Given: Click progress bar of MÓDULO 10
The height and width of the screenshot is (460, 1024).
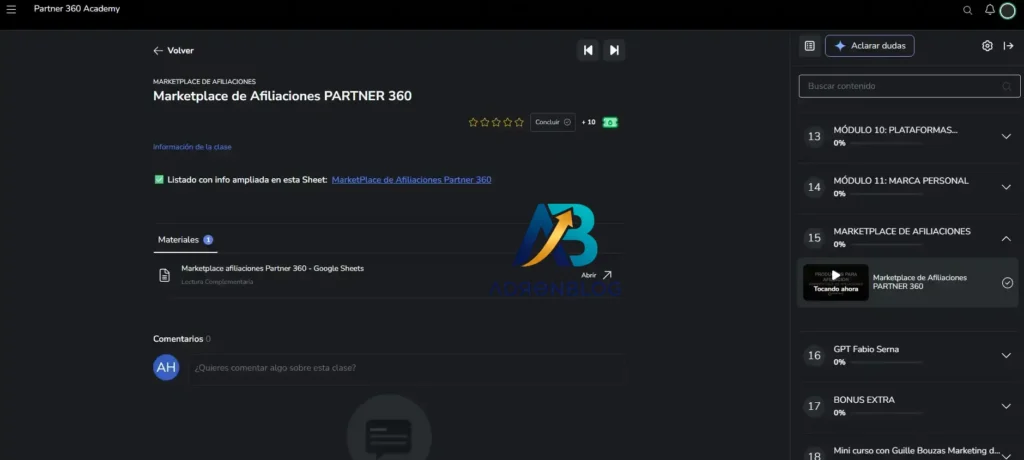Looking at the screenshot, I should 886,143.
